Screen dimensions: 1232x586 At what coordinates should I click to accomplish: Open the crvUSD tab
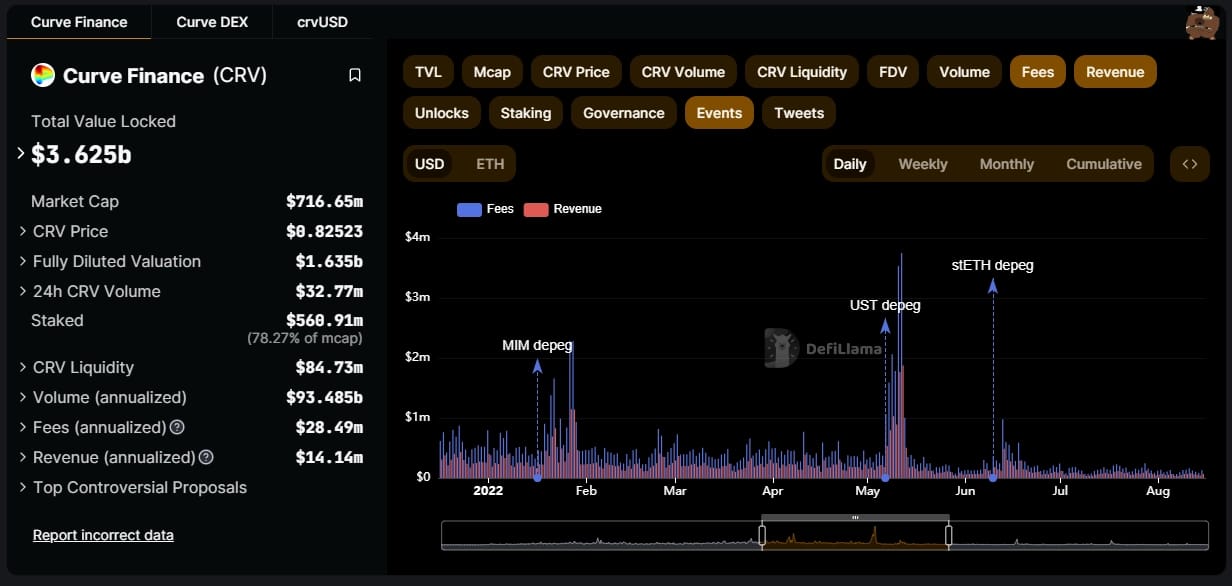click(322, 21)
